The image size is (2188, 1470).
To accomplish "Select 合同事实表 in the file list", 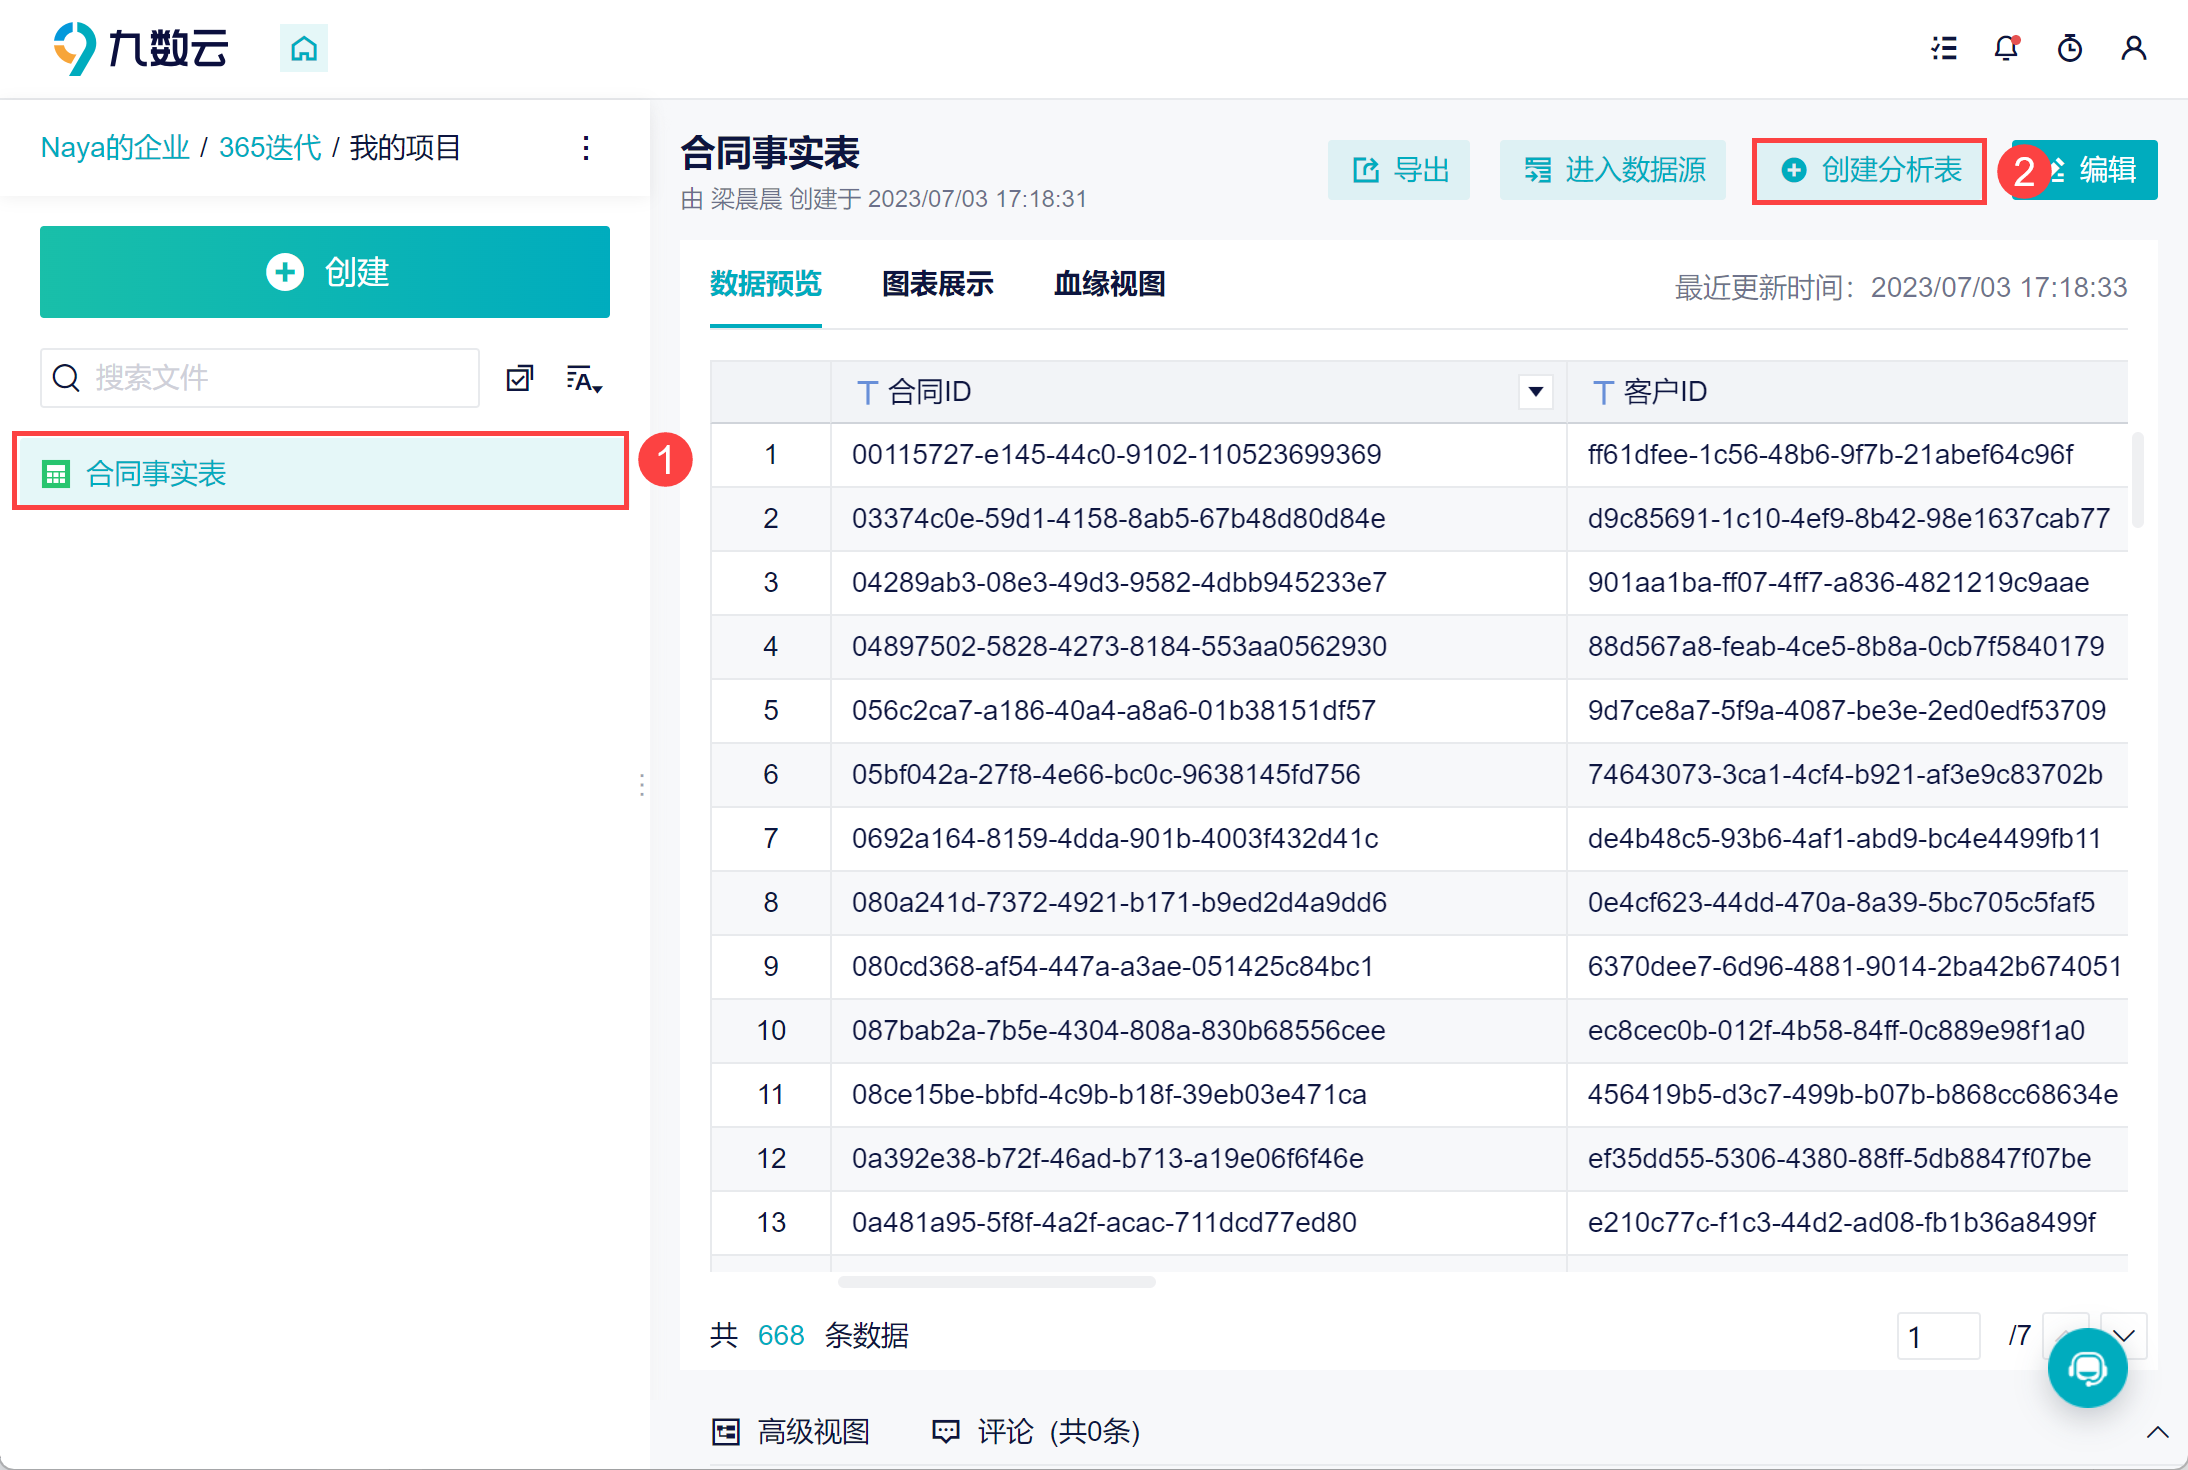I will tap(320, 472).
